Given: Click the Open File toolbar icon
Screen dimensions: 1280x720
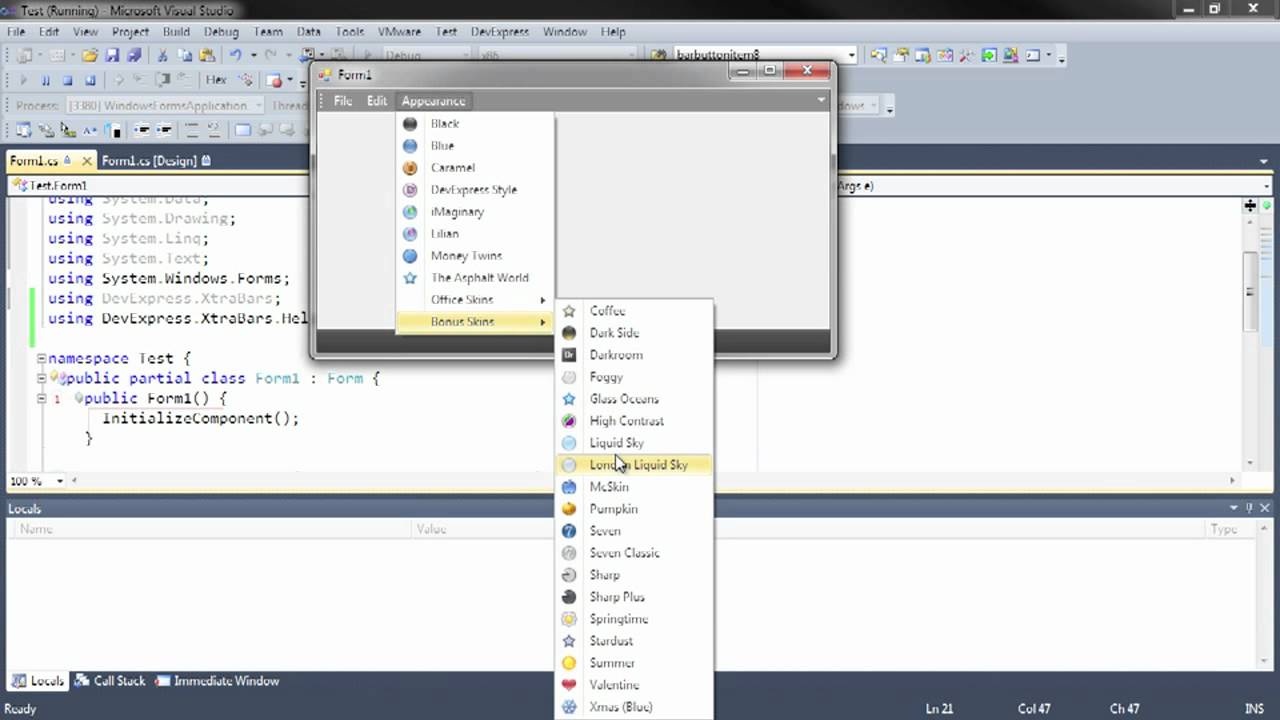Looking at the screenshot, I should point(90,55).
